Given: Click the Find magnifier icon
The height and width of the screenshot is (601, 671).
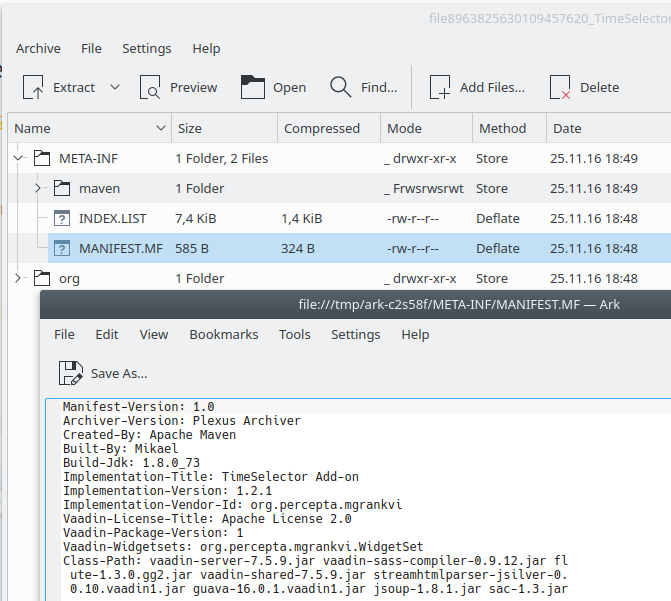Looking at the screenshot, I should [x=341, y=87].
